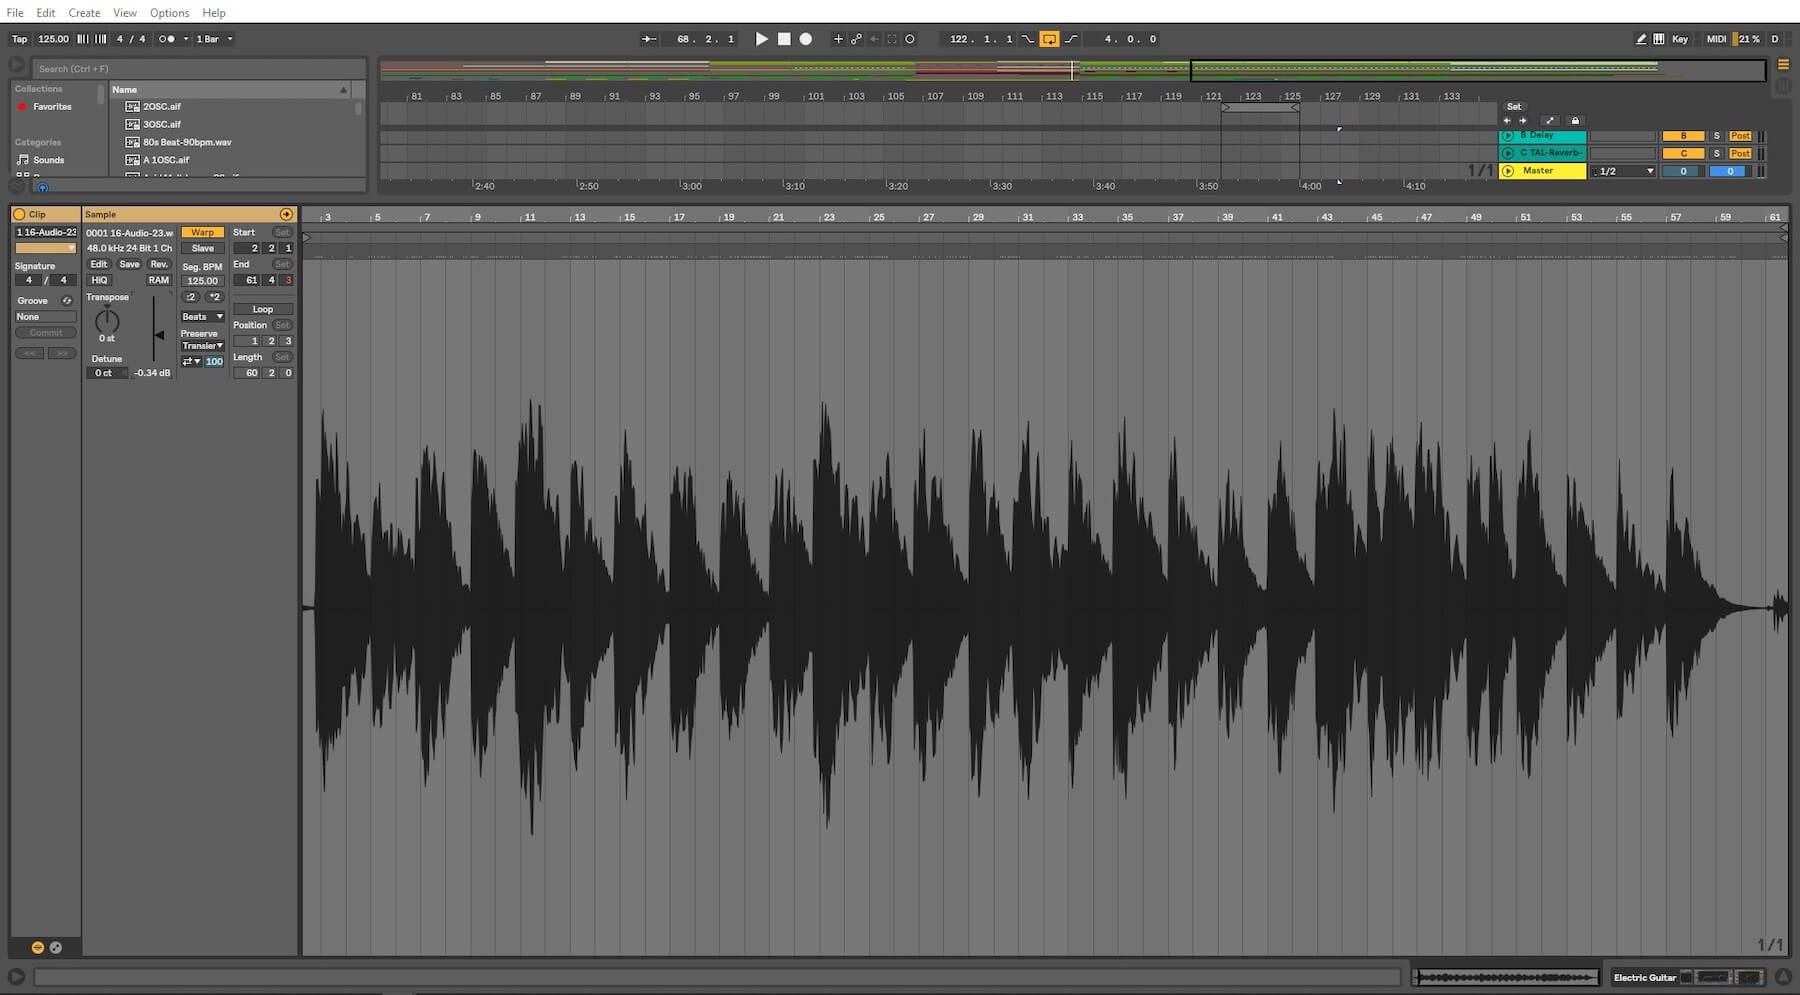This screenshot has width=1800, height=995.
Task: Toggle the RAM mode switch
Action: (158, 280)
